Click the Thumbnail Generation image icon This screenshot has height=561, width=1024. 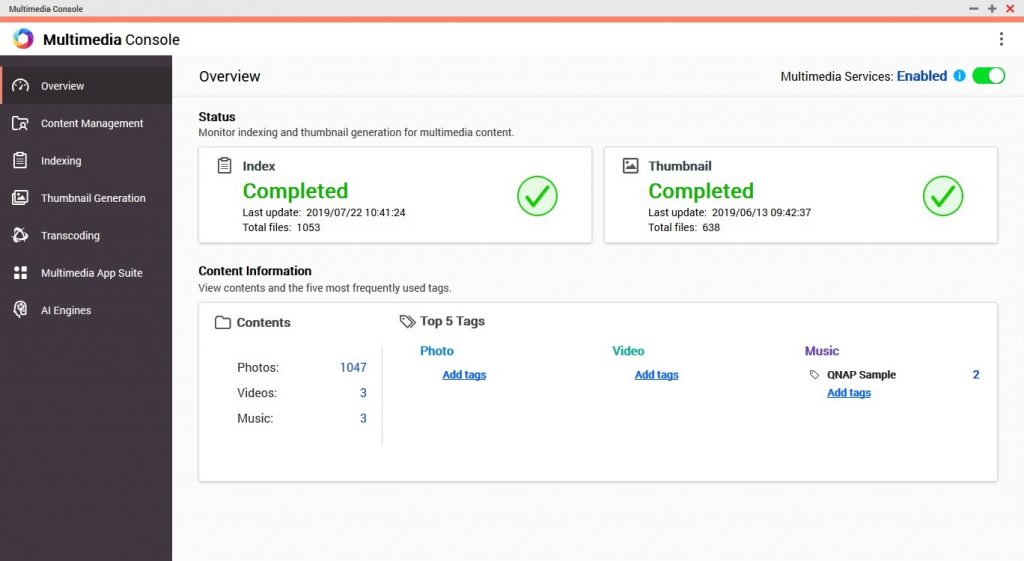[20, 197]
